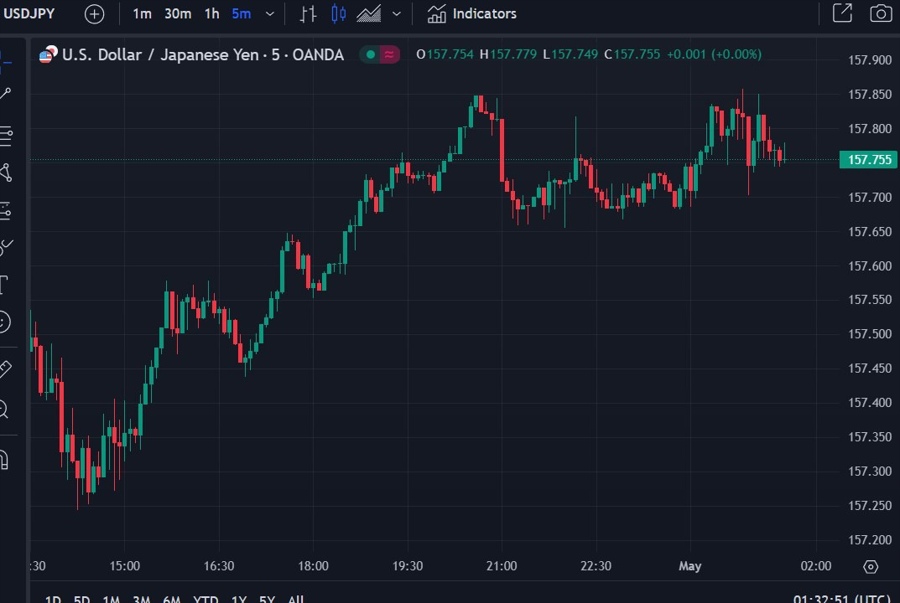Click the open value O157.754

click(x=445, y=55)
